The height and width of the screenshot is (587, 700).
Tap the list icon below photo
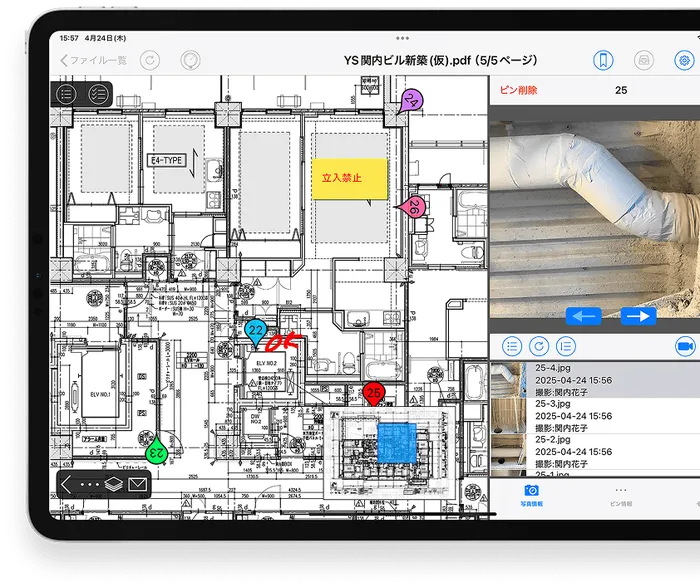pyautogui.click(x=512, y=346)
